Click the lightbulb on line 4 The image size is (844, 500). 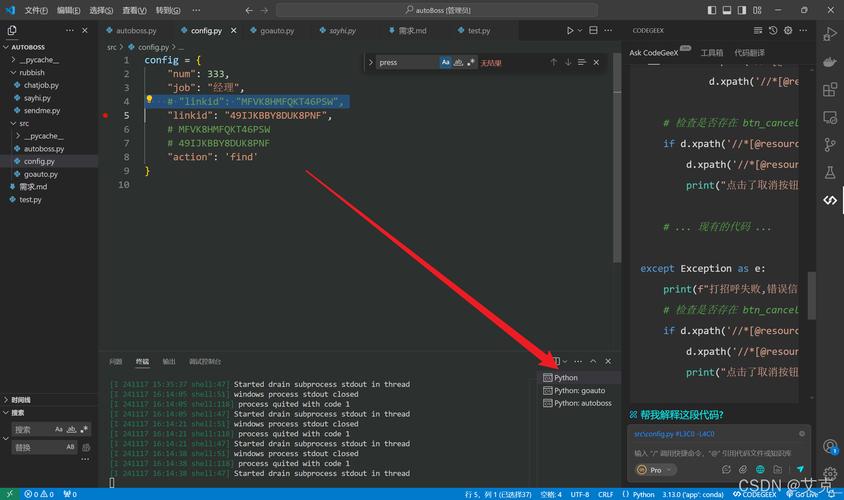coord(149,101)
